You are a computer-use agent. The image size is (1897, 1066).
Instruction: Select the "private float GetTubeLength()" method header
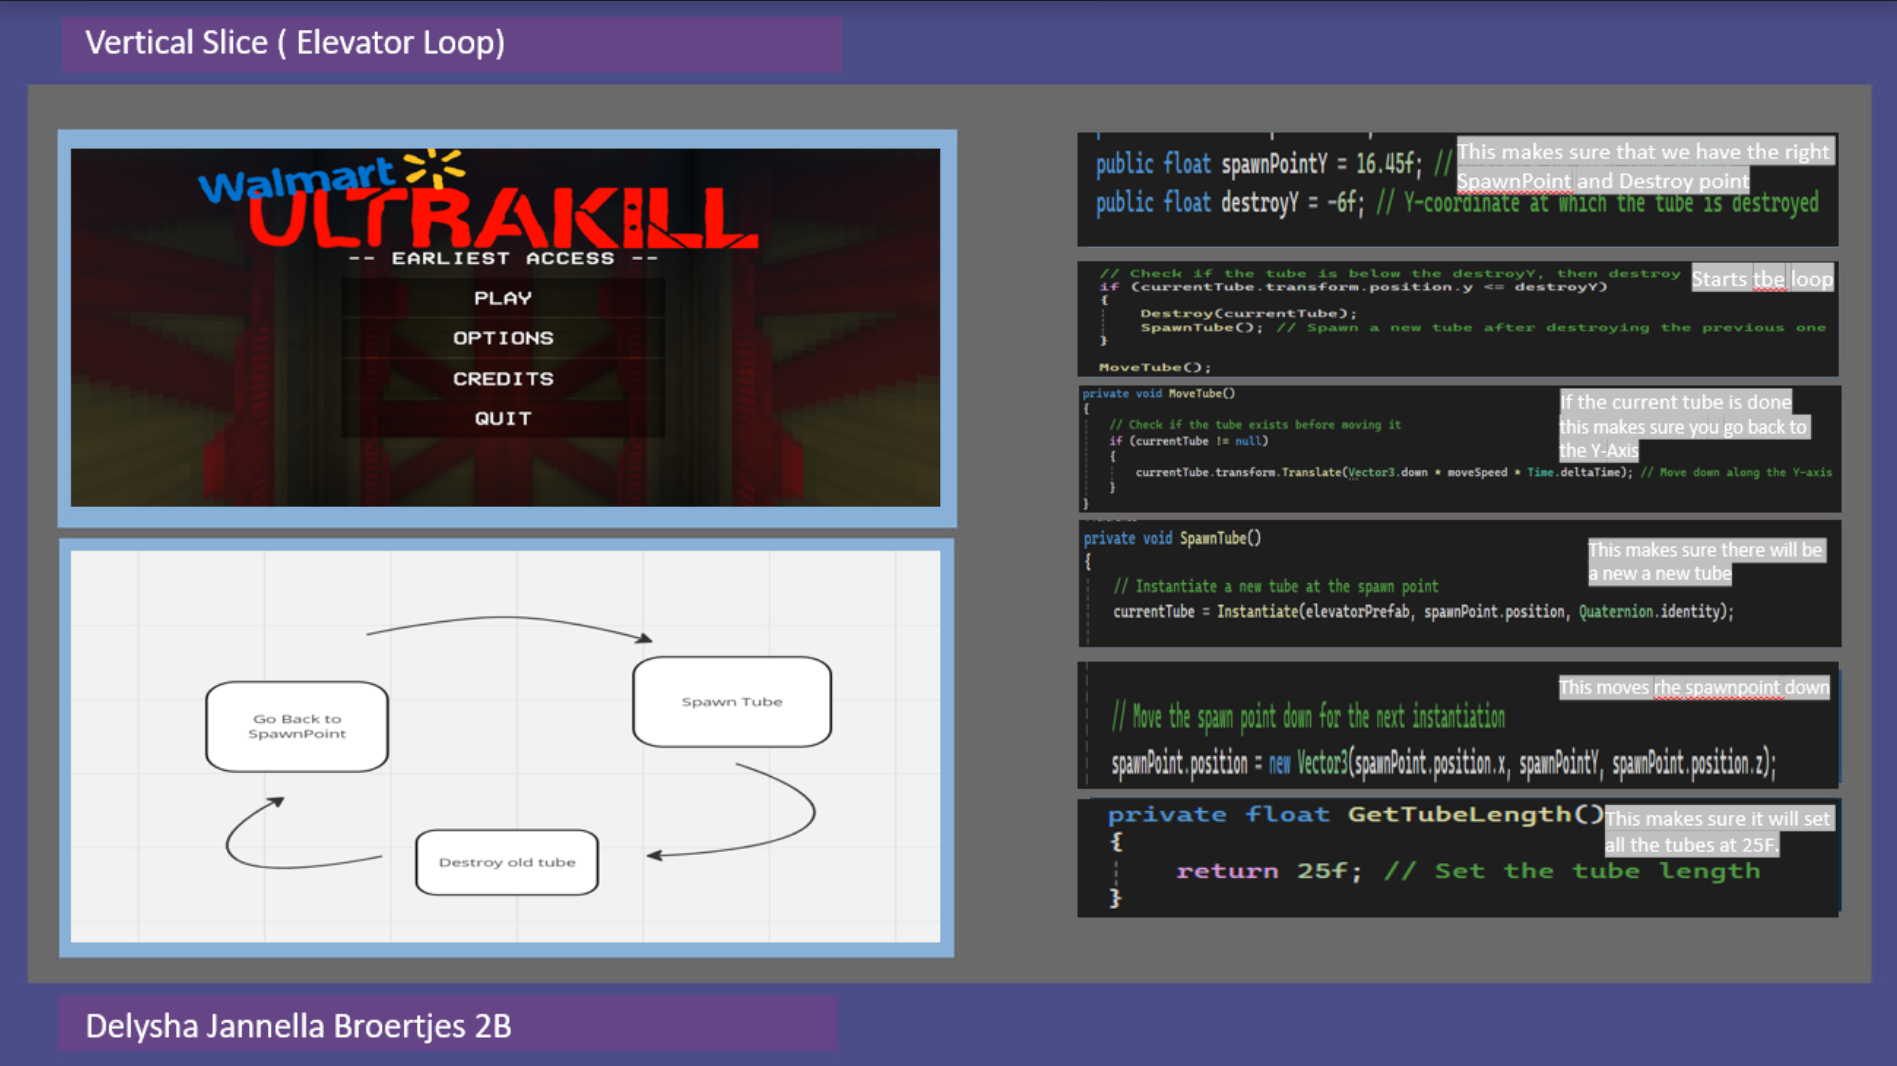coord(1355,815)
